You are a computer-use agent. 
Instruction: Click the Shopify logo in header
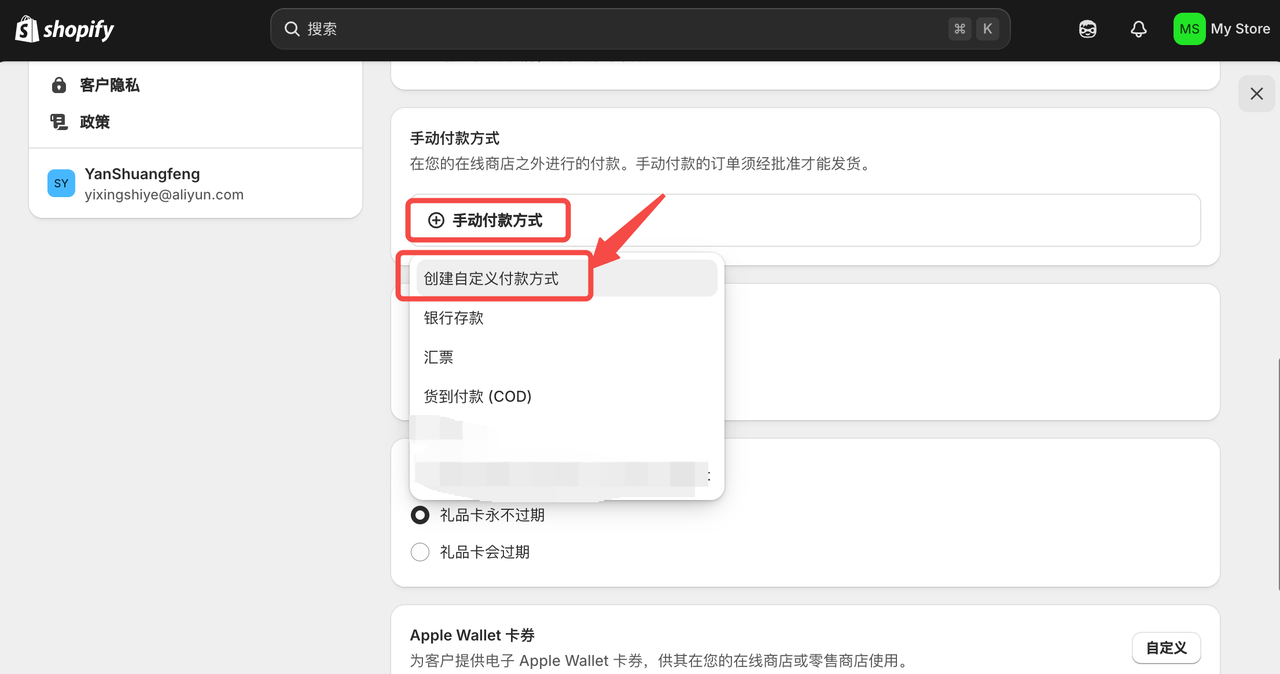pyautogui.click(x=65, y=29)
